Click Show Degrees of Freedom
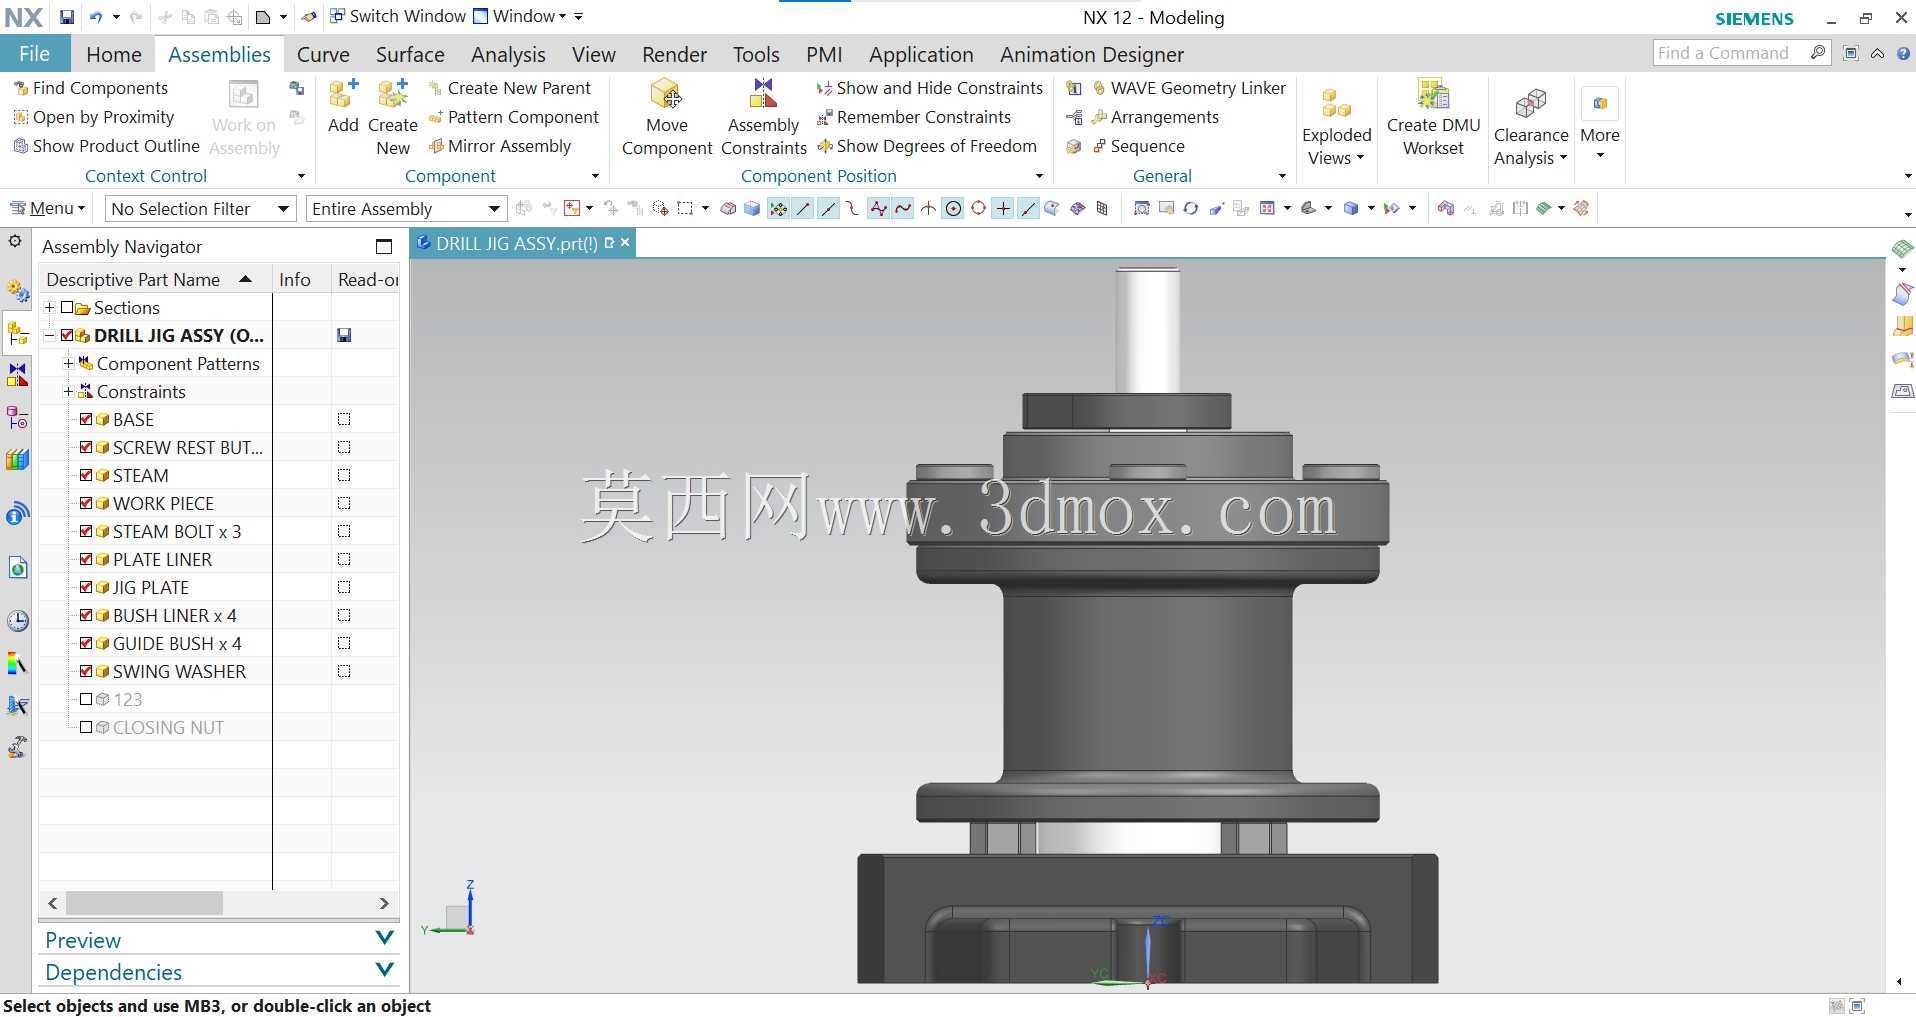Viewport: 1916px width, 1017px height. pyautogui.click(x=926, y=146)
